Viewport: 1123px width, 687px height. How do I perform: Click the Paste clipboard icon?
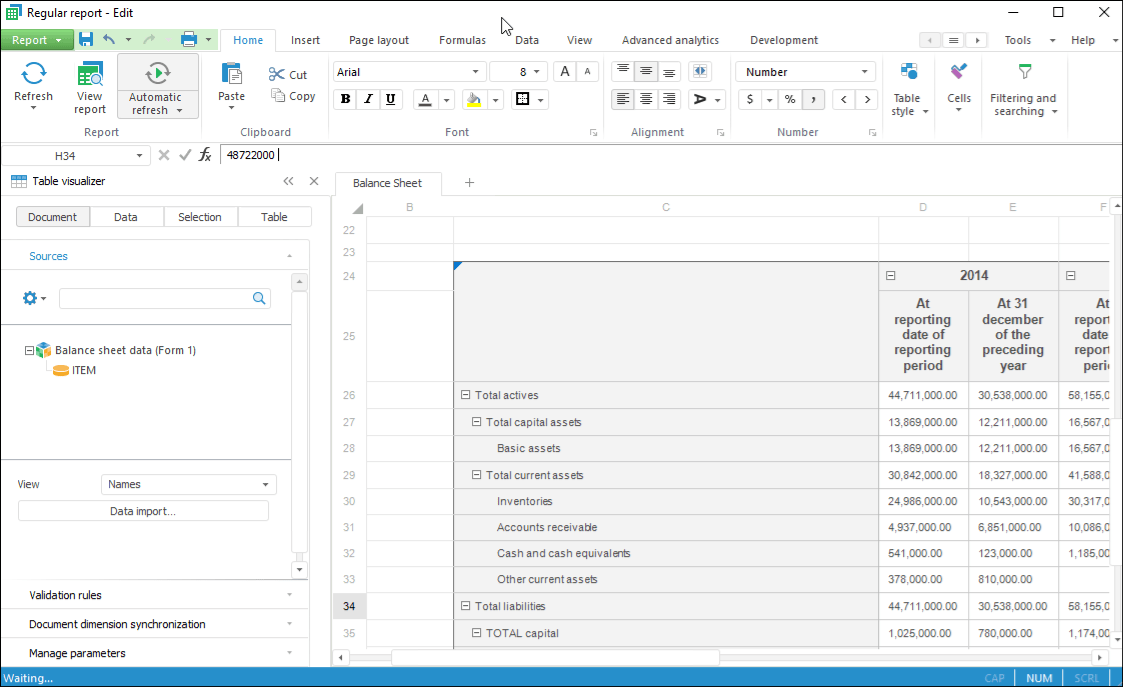(x=231, y=76)
